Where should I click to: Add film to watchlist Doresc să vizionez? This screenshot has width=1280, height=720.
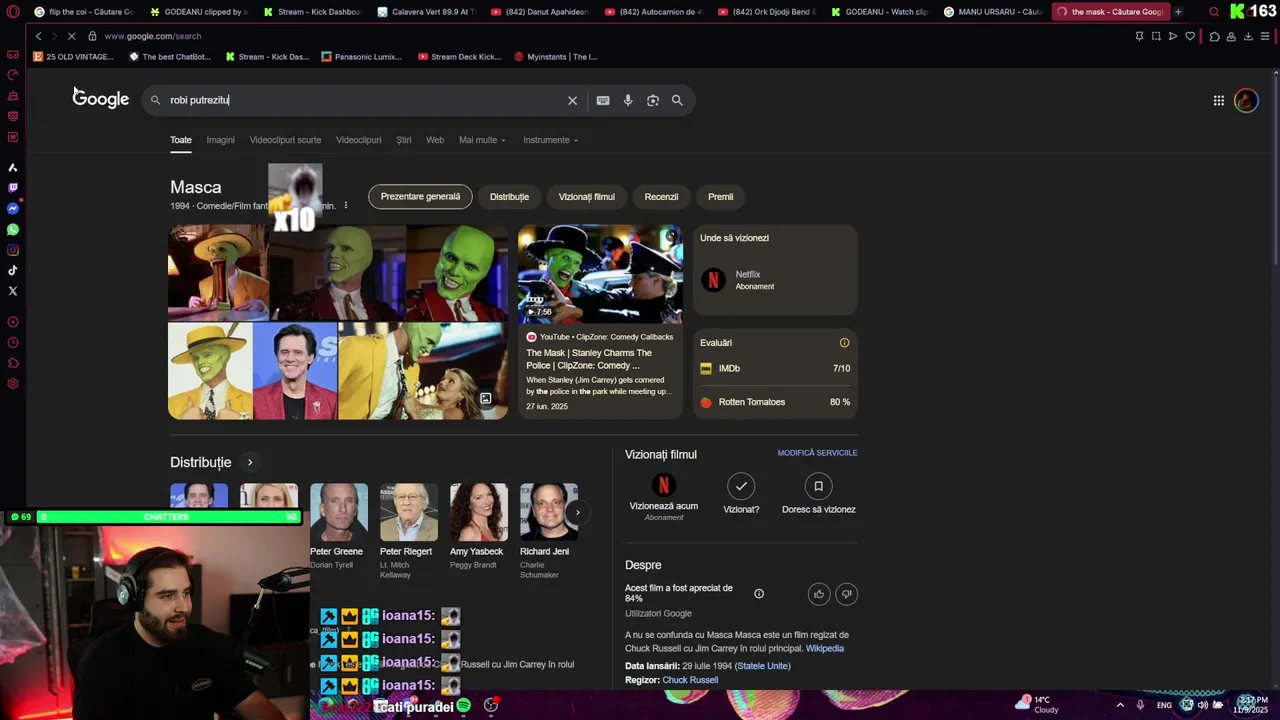click(x=818, y=494)
